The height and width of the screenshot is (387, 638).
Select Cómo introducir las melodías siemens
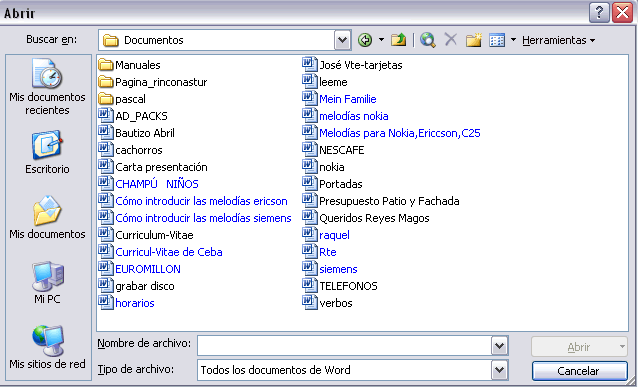tap(195, 218)
